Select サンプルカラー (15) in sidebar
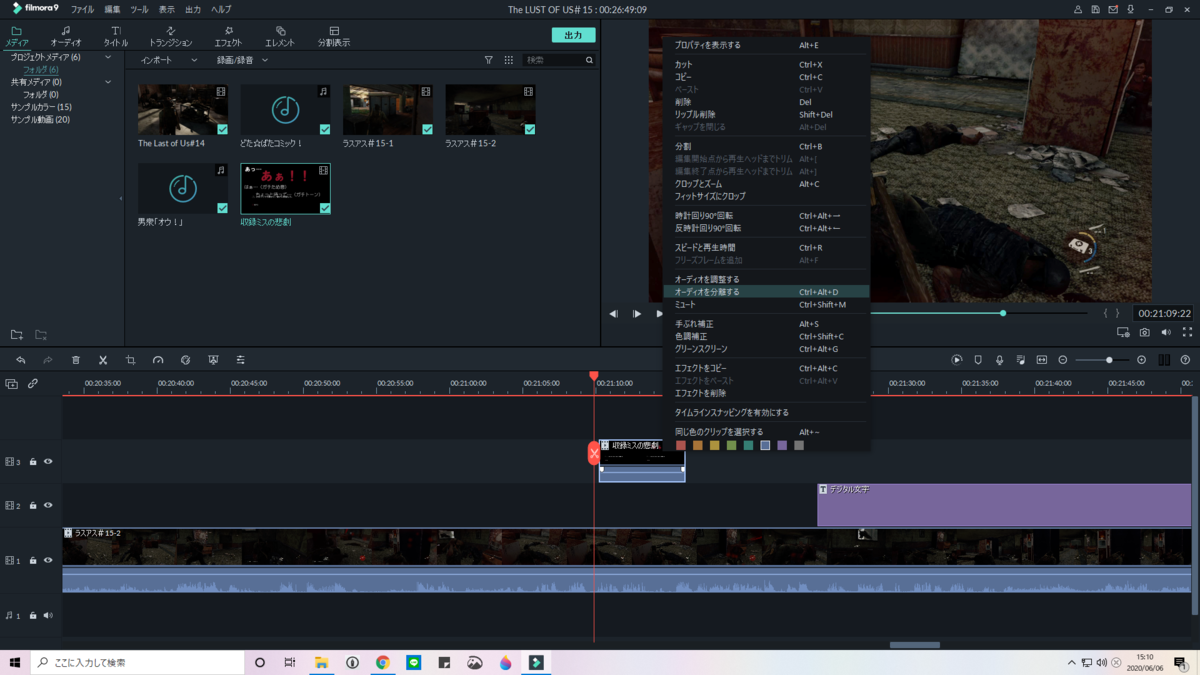Image resolution: width=1200 pixels, height=675 pixels. pyautogui.click(x=41, y=107)
